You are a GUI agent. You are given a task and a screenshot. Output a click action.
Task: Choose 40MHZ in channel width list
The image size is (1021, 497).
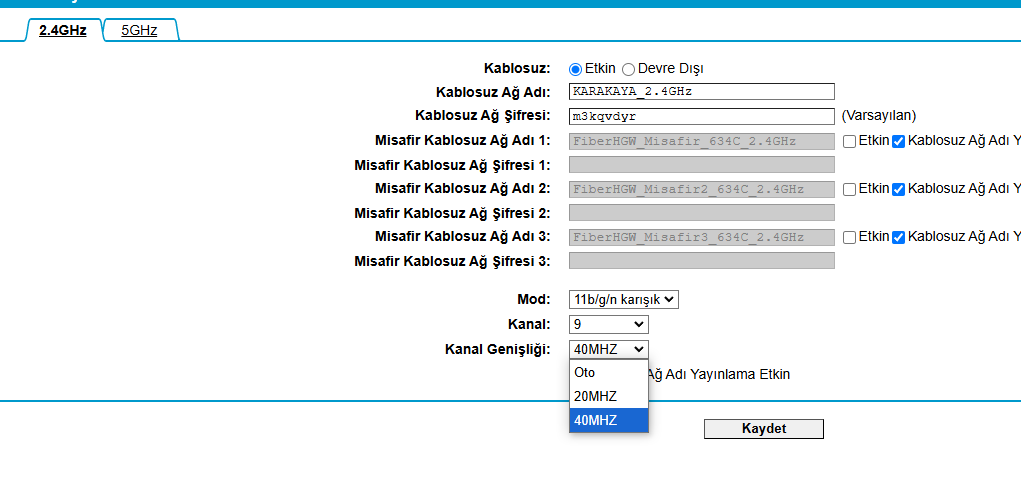pyautogui.click(x=609, y=420)
